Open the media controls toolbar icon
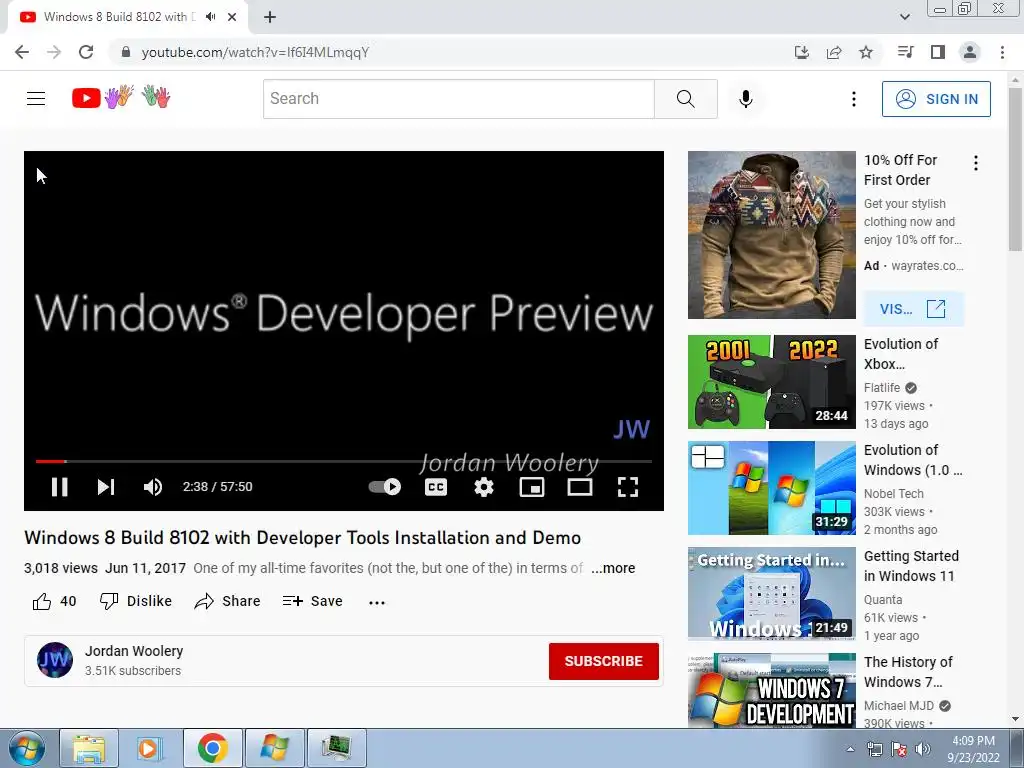The image size is (1024, 768). [x=905, y=52]
